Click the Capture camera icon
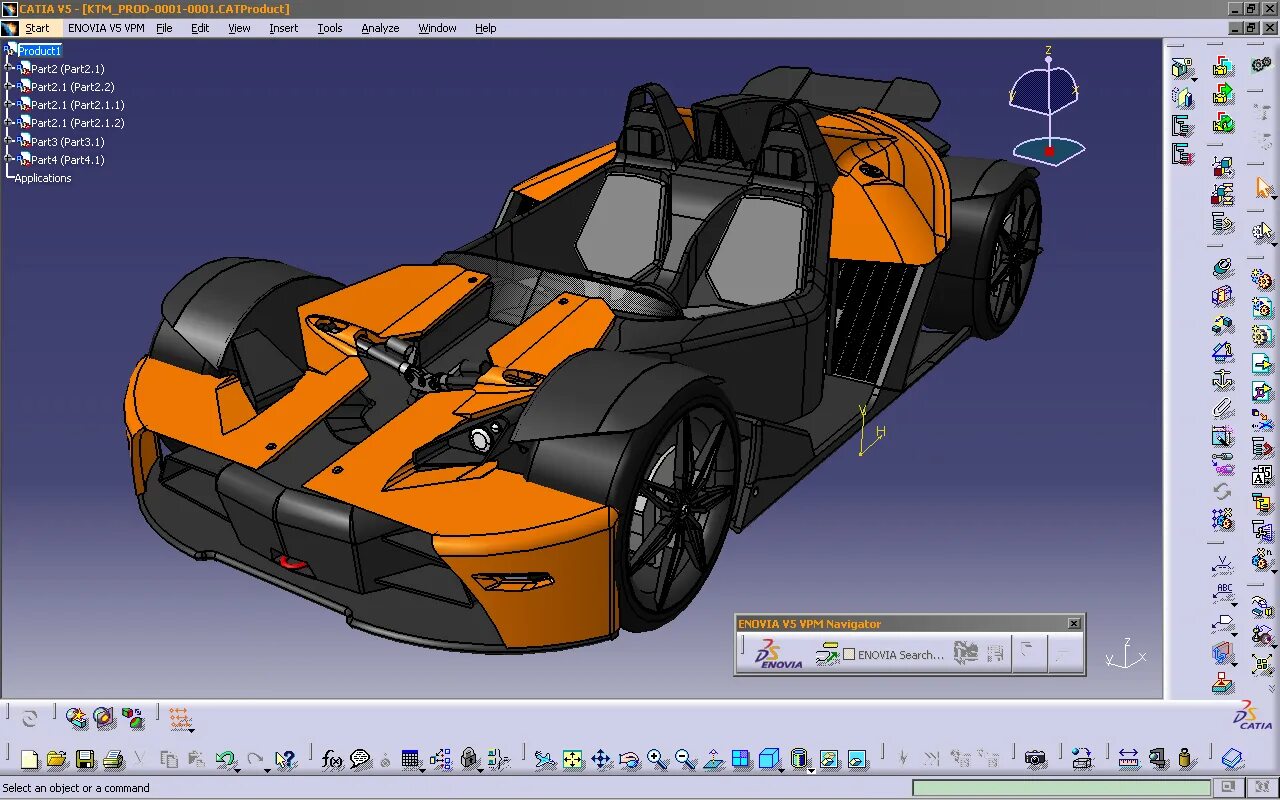Screen dimensions: 1280x800 pyautogui.click(x=1035, y=759)
